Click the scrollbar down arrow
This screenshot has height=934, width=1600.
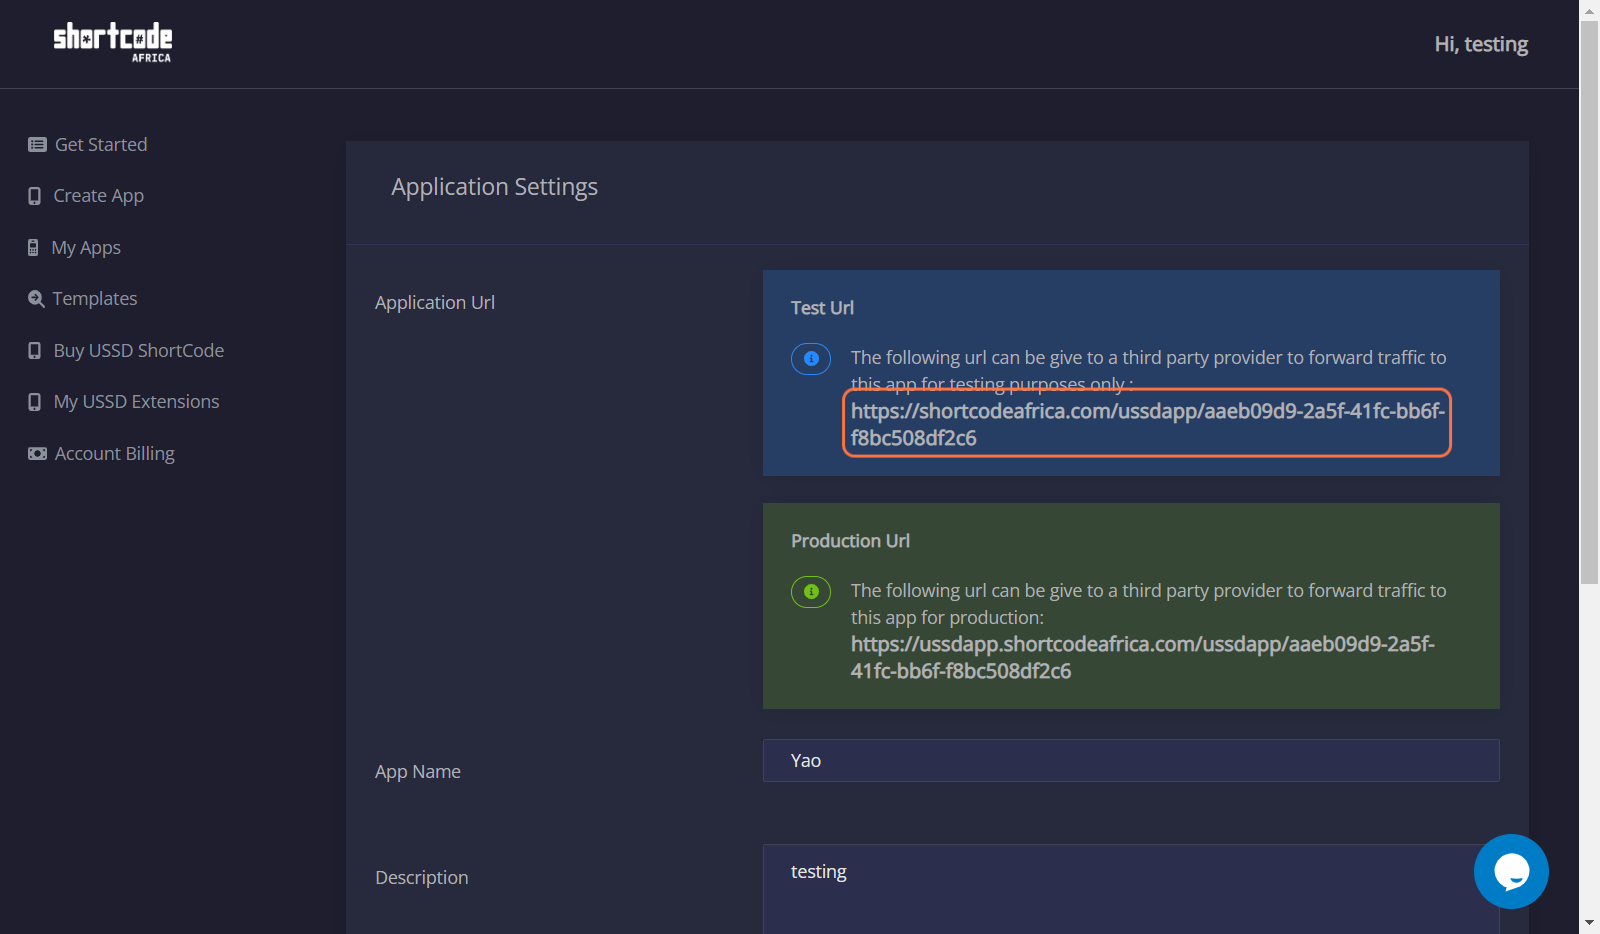[x=1589, y=923]
